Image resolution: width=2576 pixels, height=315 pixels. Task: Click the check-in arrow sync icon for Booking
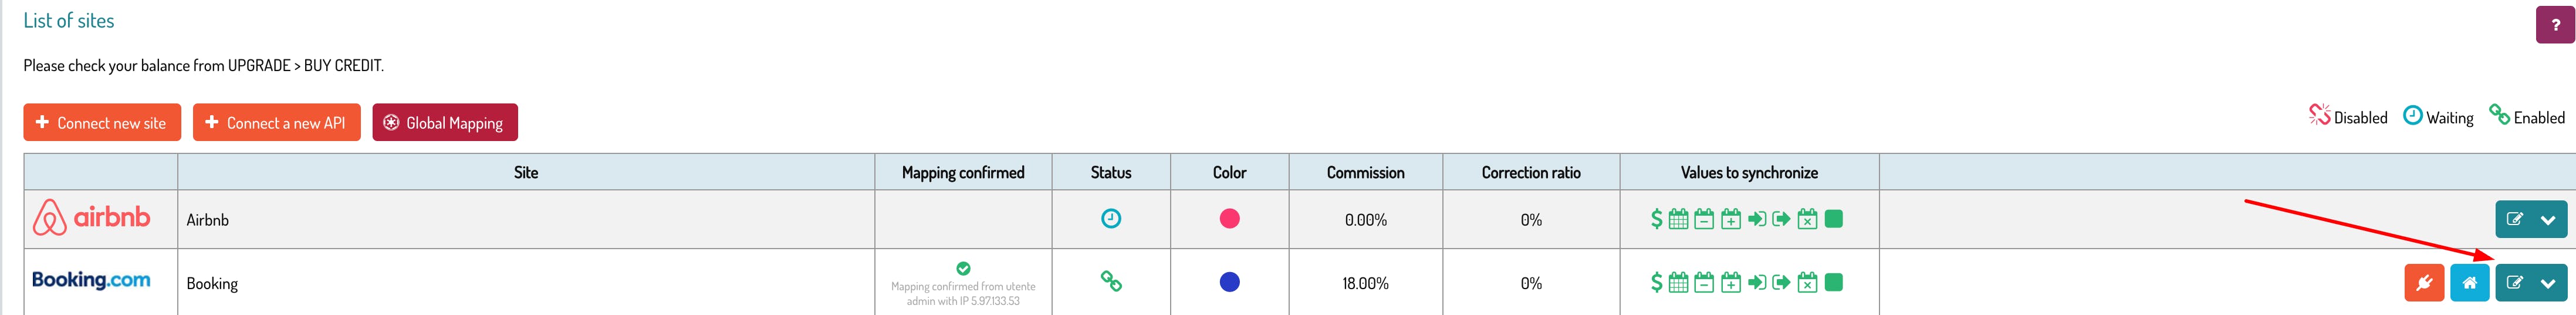[1756, 283]
